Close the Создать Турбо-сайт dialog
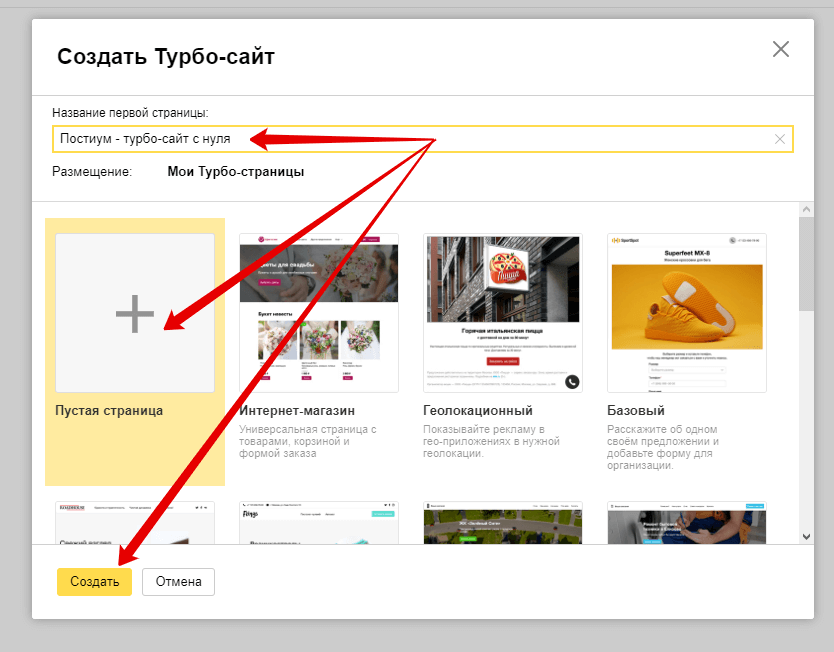The width and height of the screenshot is (834, 652). pos(780,50)
